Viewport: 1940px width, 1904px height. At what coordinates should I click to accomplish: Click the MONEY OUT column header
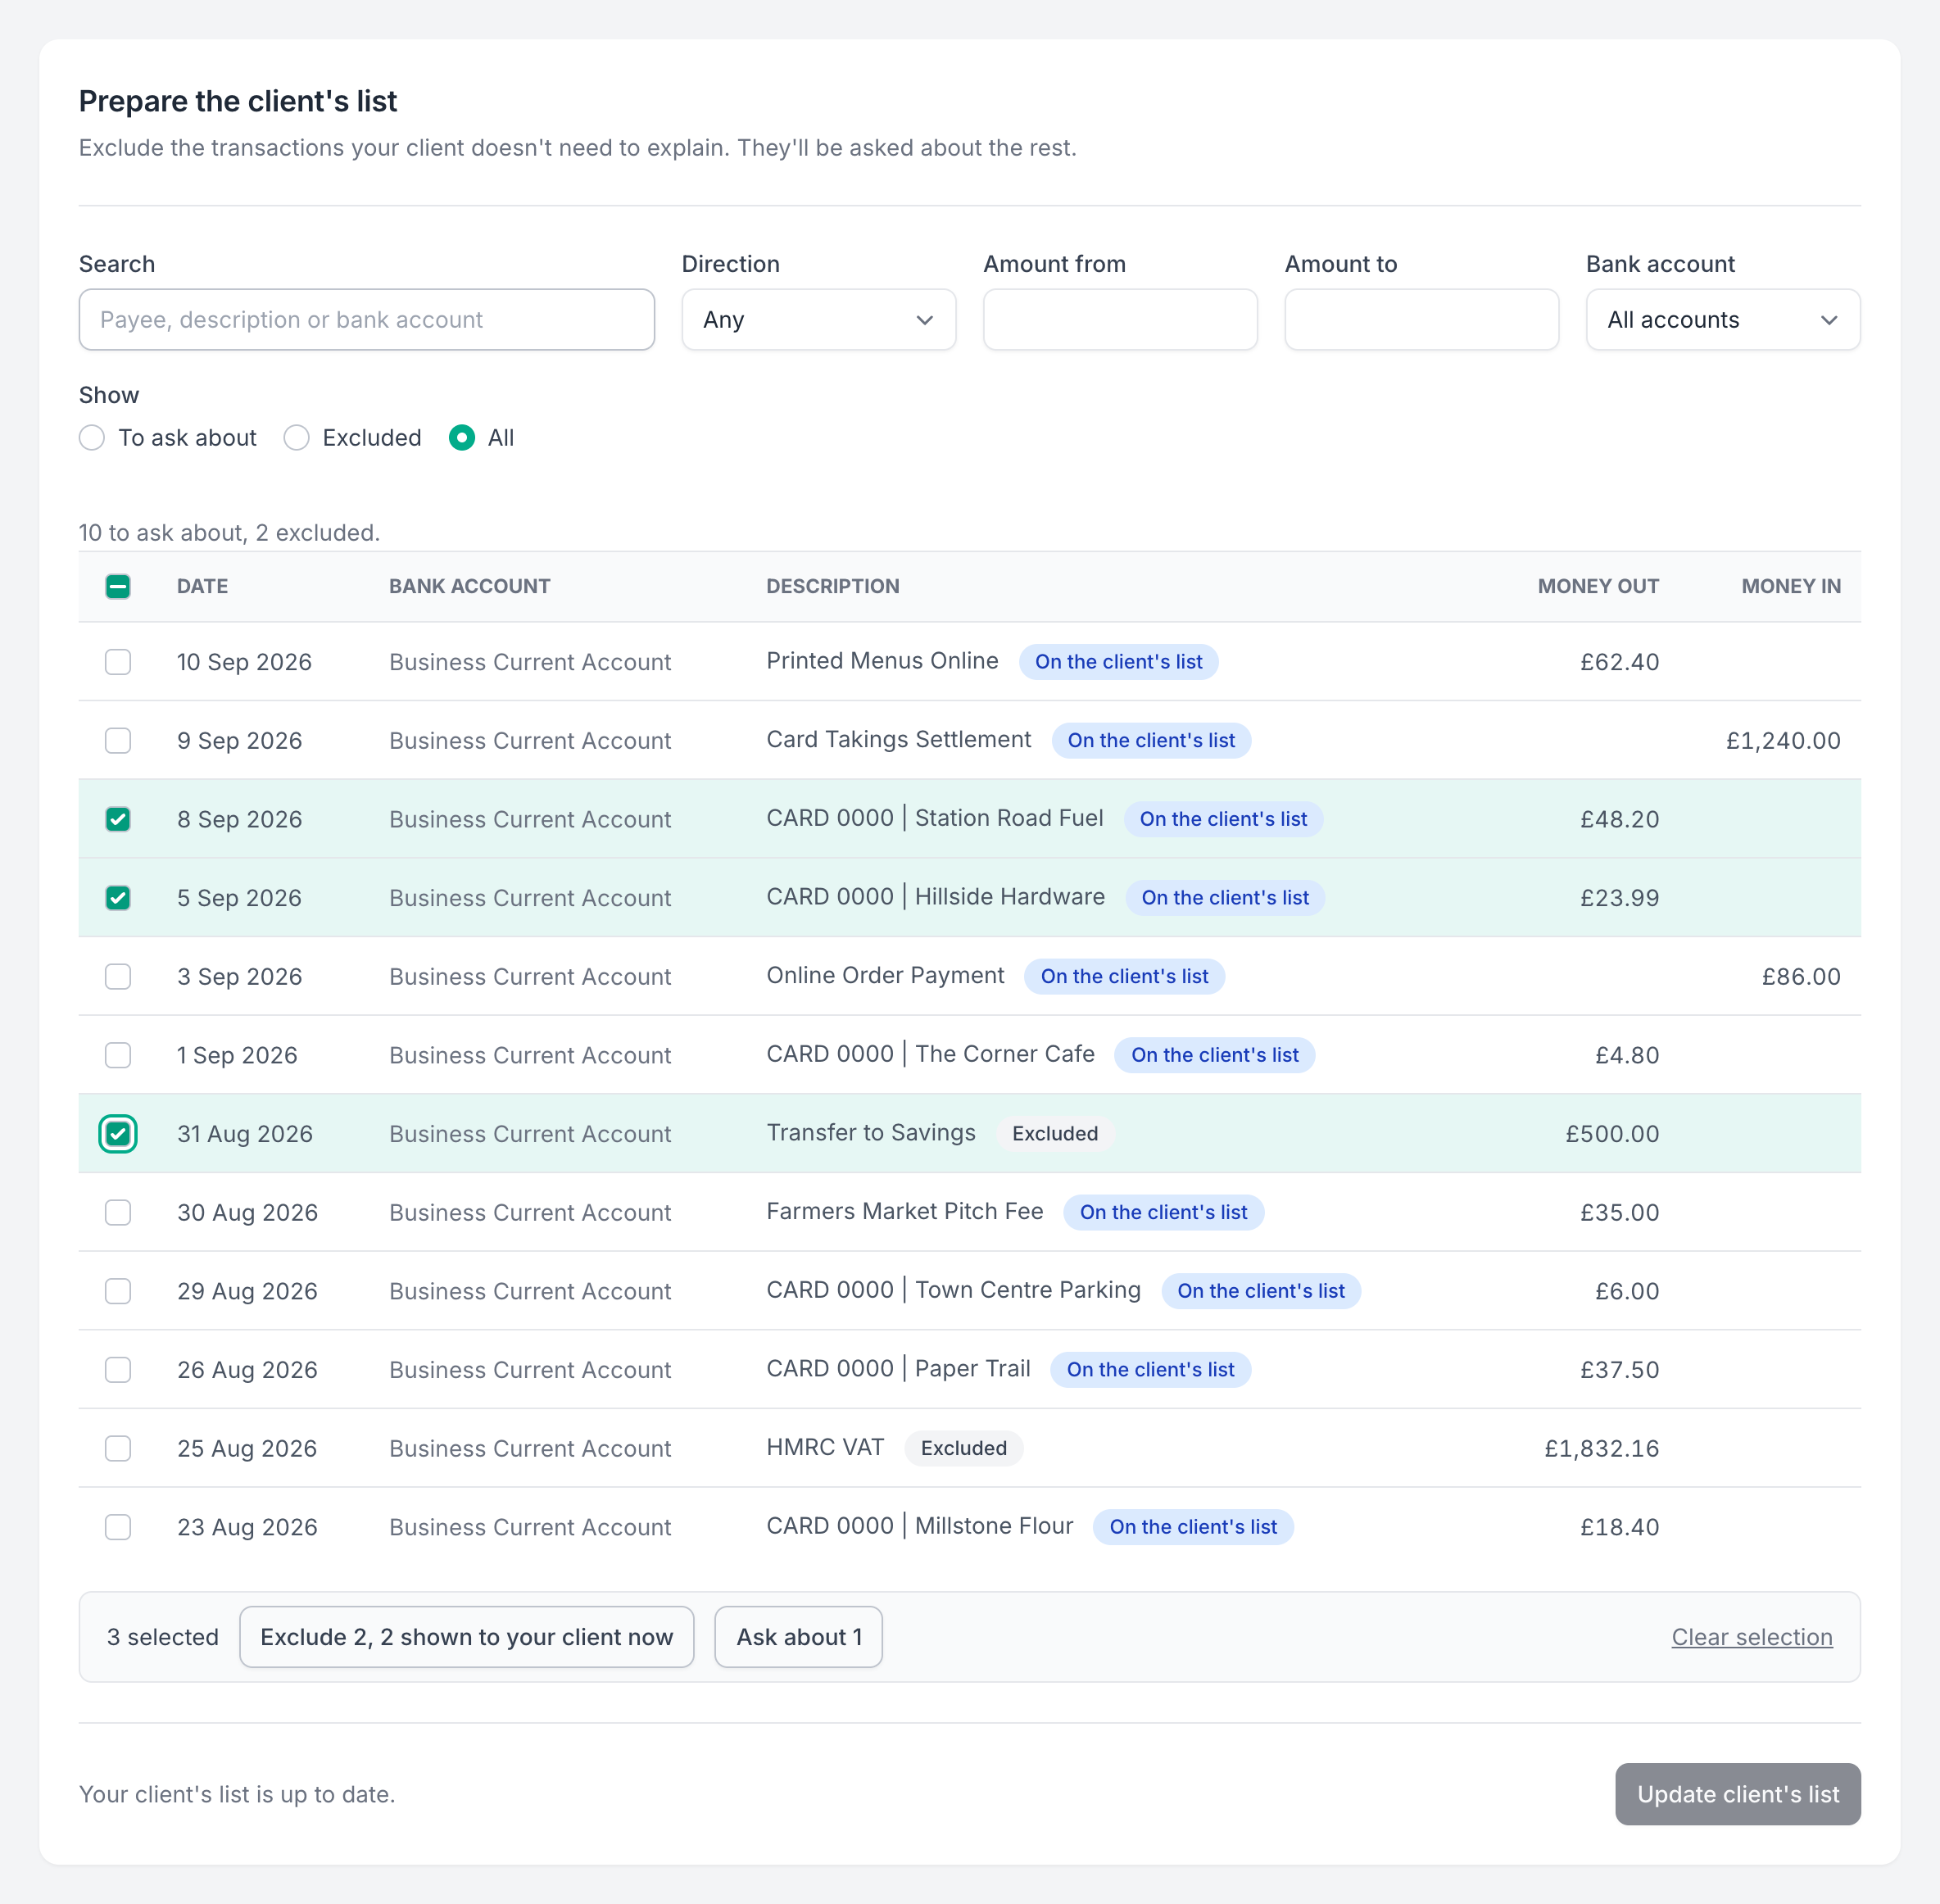point(1598,586)
